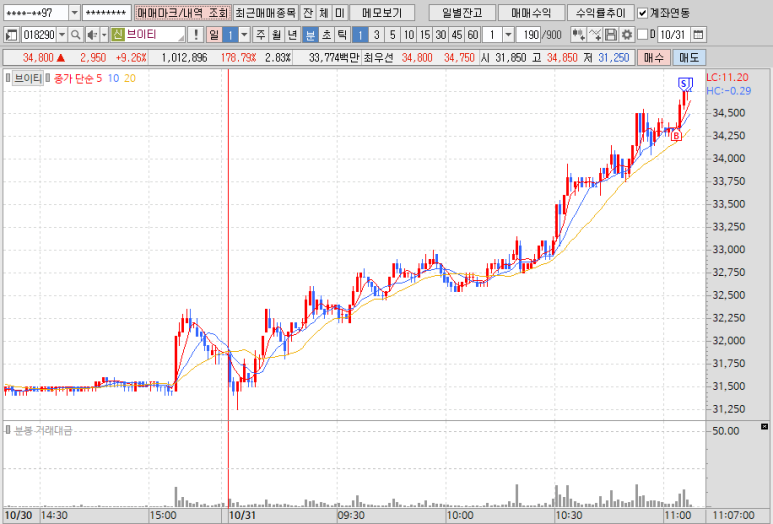Expand the account number dropdown
Viewport: 773px width, 524px height.
click(74, 13)
